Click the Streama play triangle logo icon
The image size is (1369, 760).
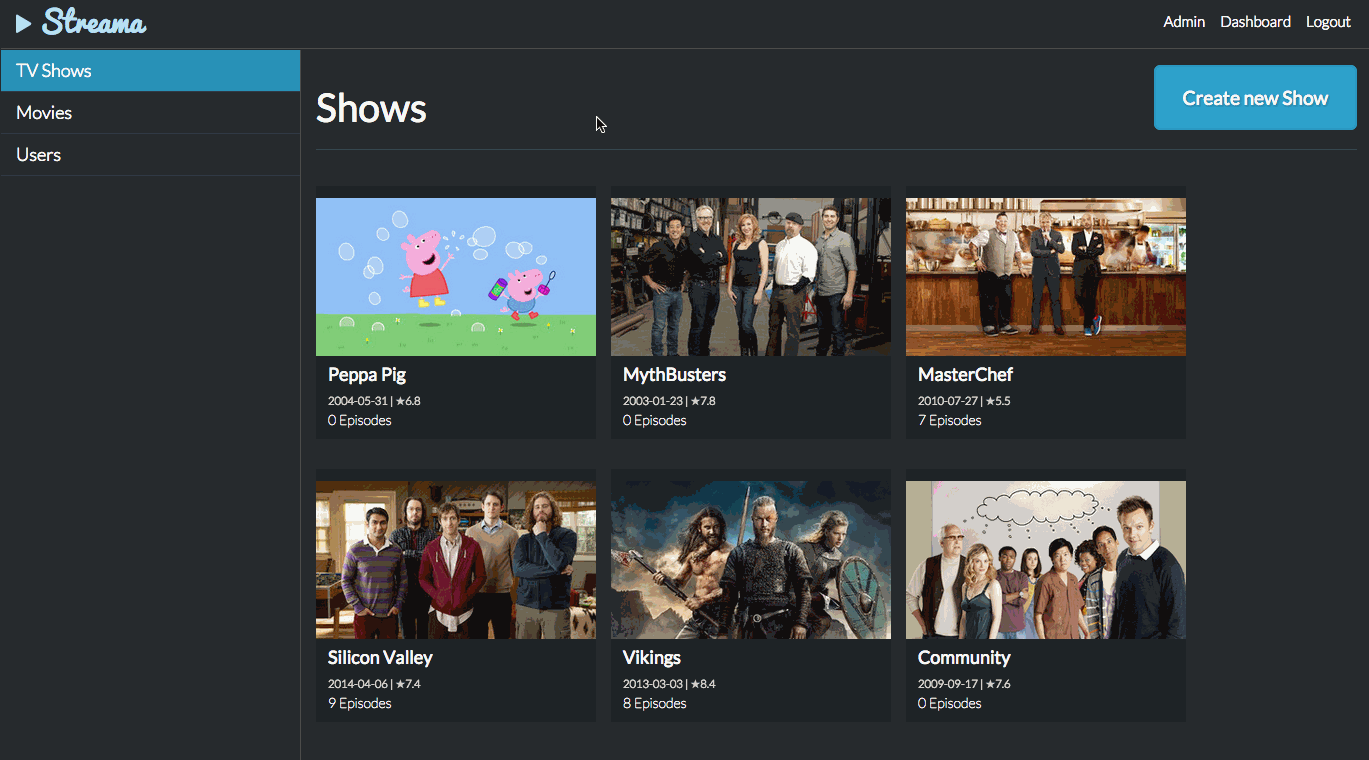click(x=24, y=22)
